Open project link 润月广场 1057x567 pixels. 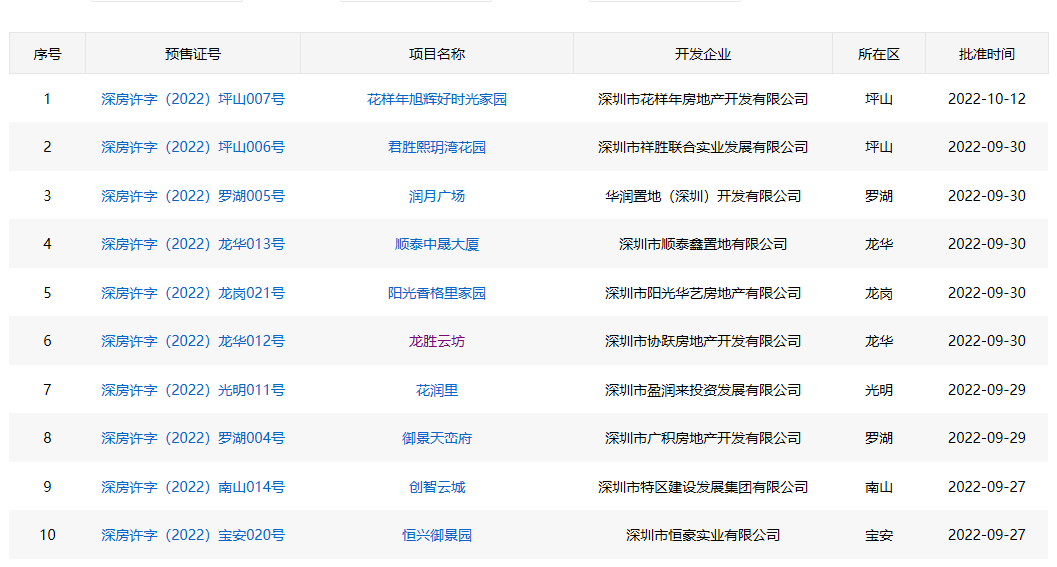[x=437, y=196]
